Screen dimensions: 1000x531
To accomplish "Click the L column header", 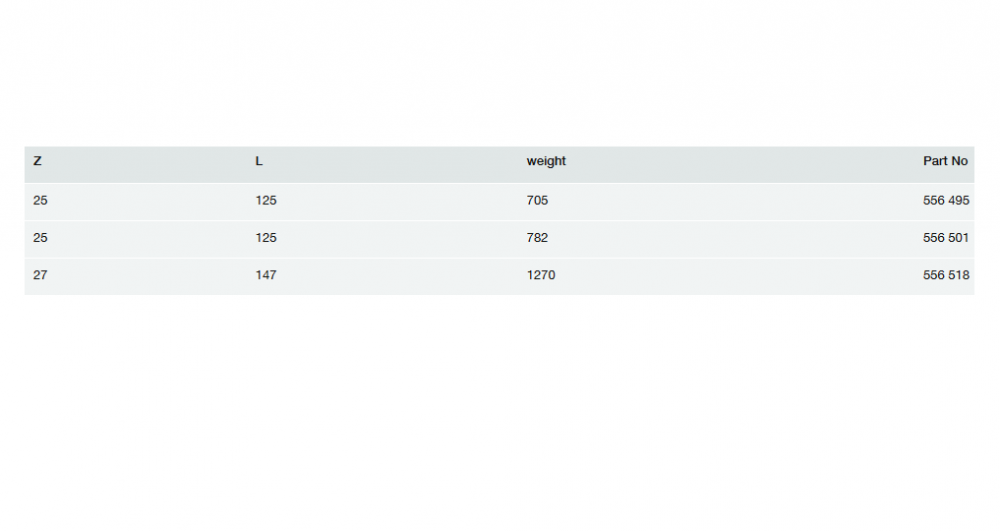I will point(259,161).
